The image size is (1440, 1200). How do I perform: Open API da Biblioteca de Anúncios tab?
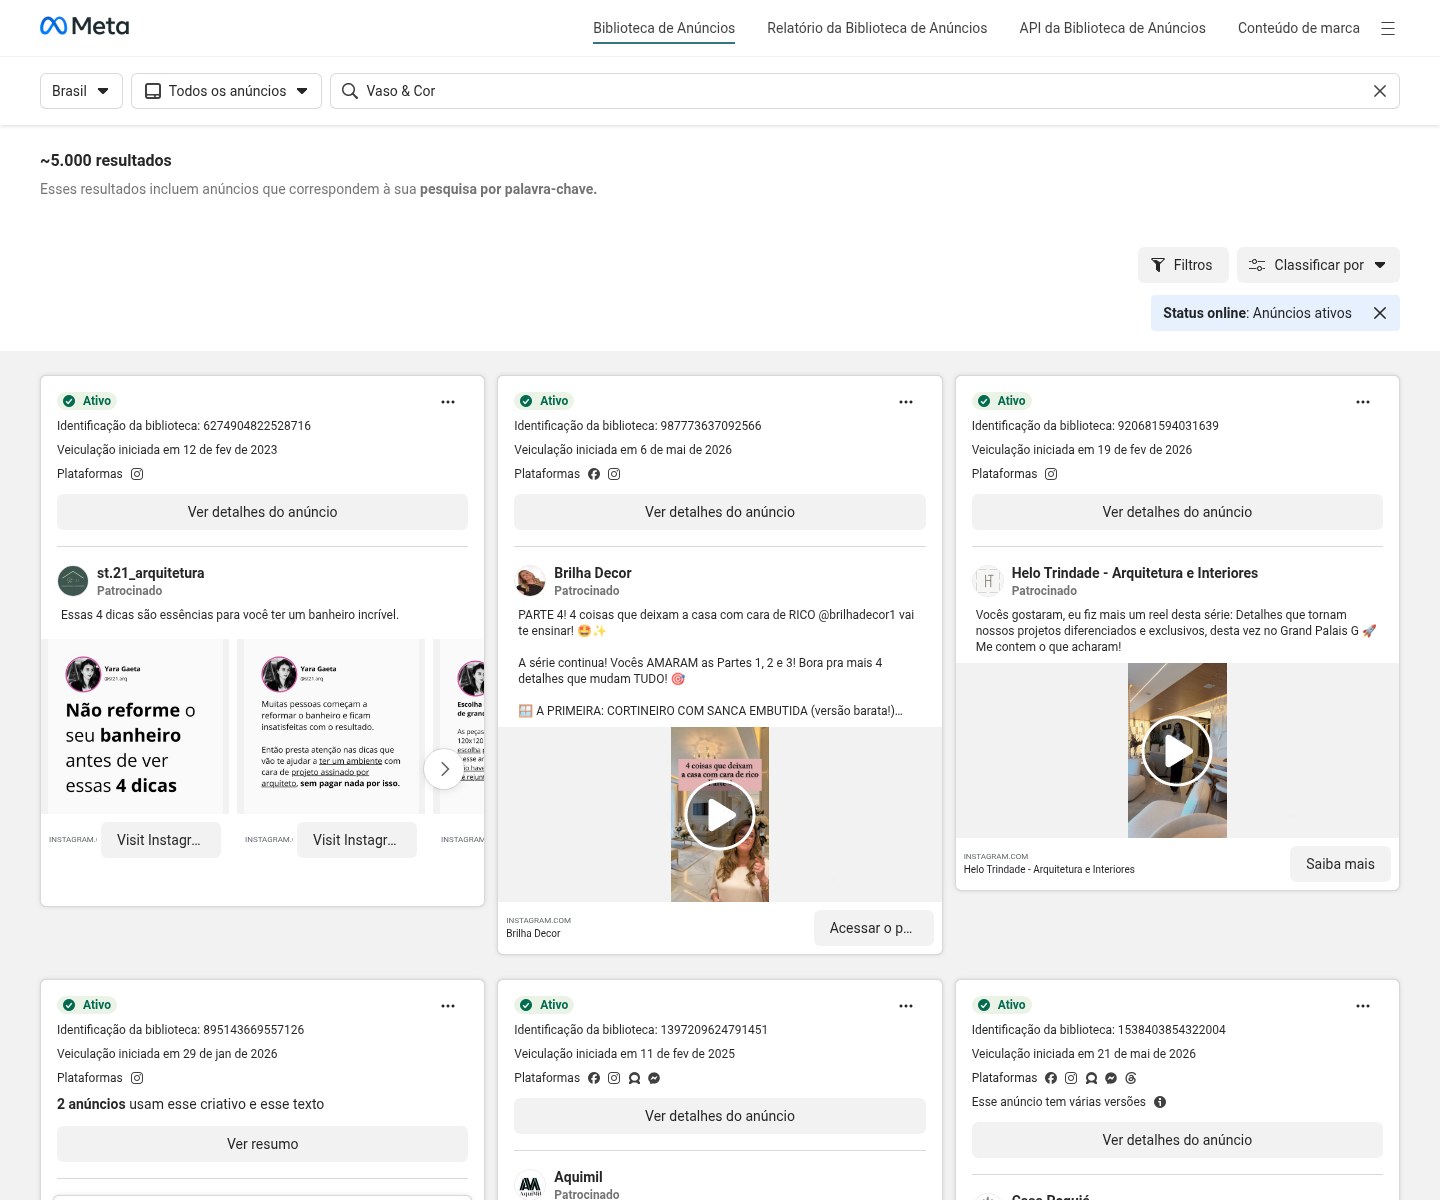[x=1112, y=28]
